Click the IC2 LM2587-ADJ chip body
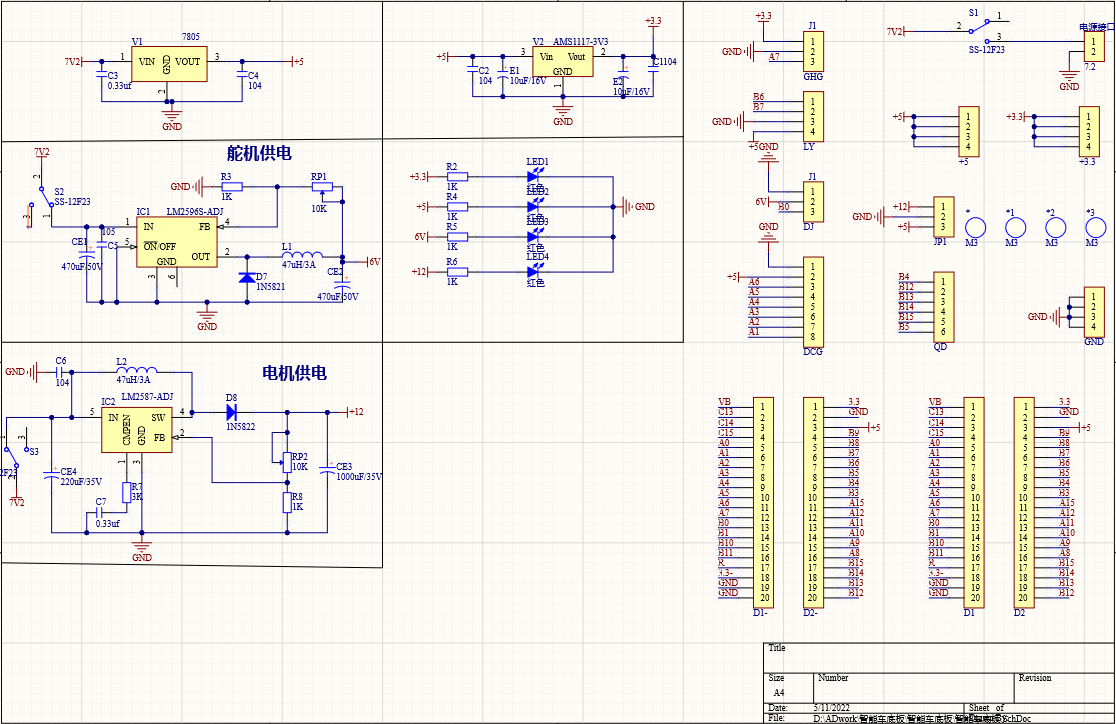This screenshot has height=724, width=1116. pos(136,430)
